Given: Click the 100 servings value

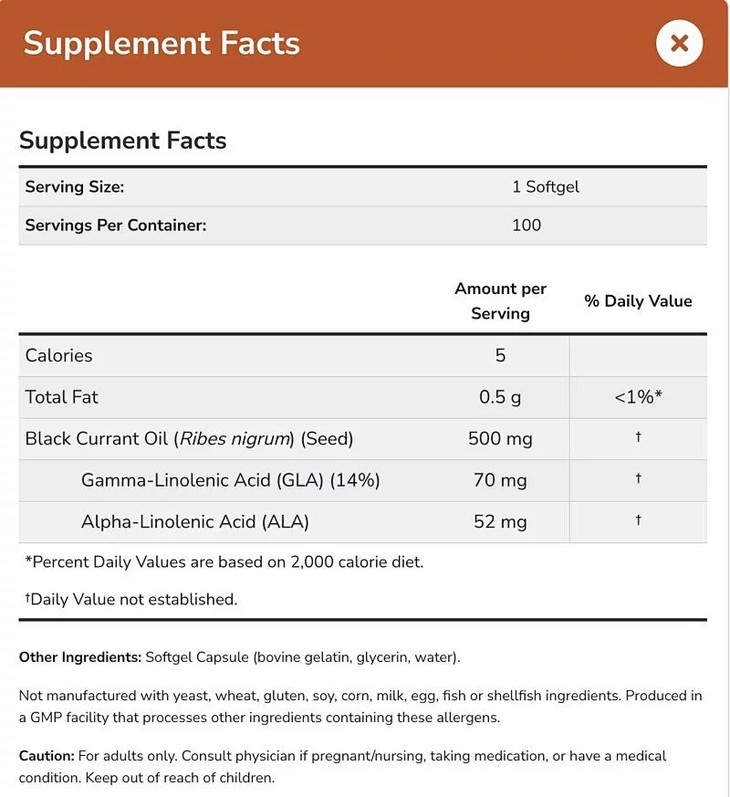Looking at the screenshot, I should pos(526,225).
